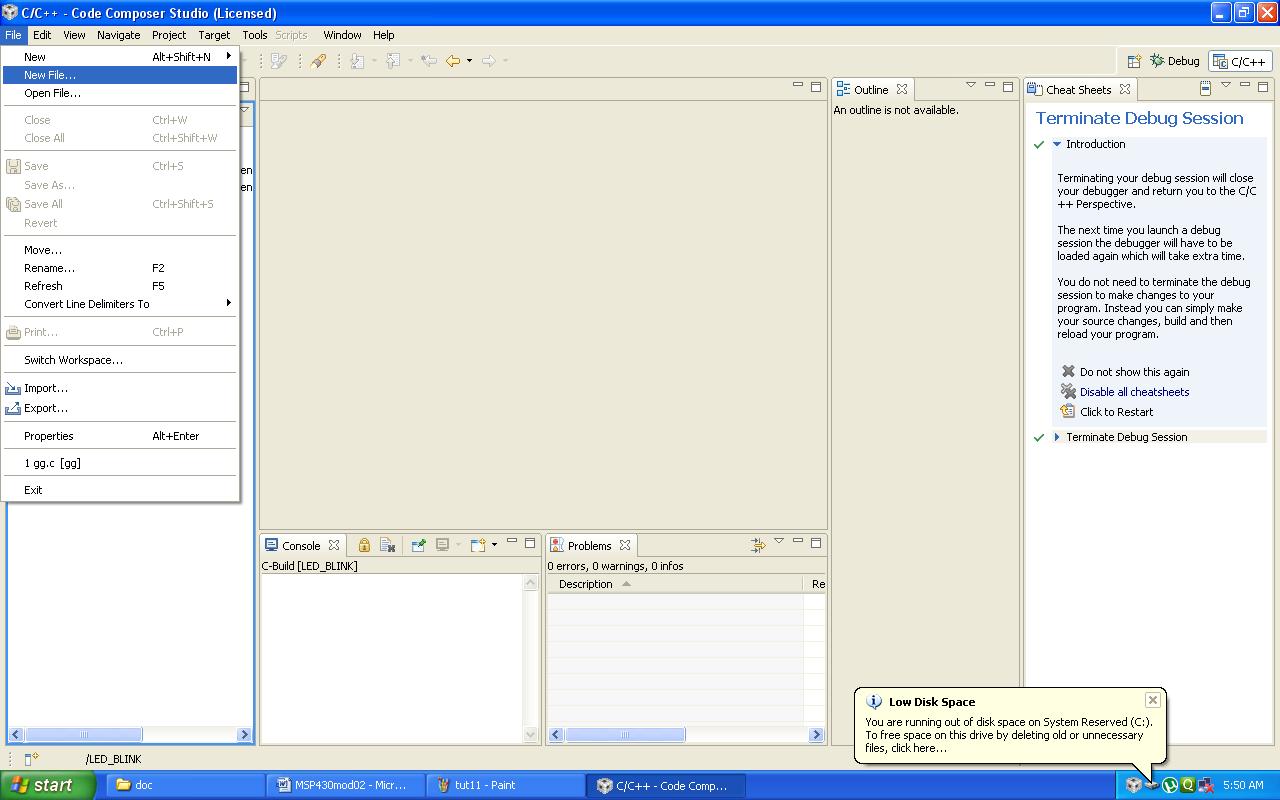1280x800 pixels.
Task: Open the Back history dropdown arrow
Action: pyautogui.click(x=469, y=61)
